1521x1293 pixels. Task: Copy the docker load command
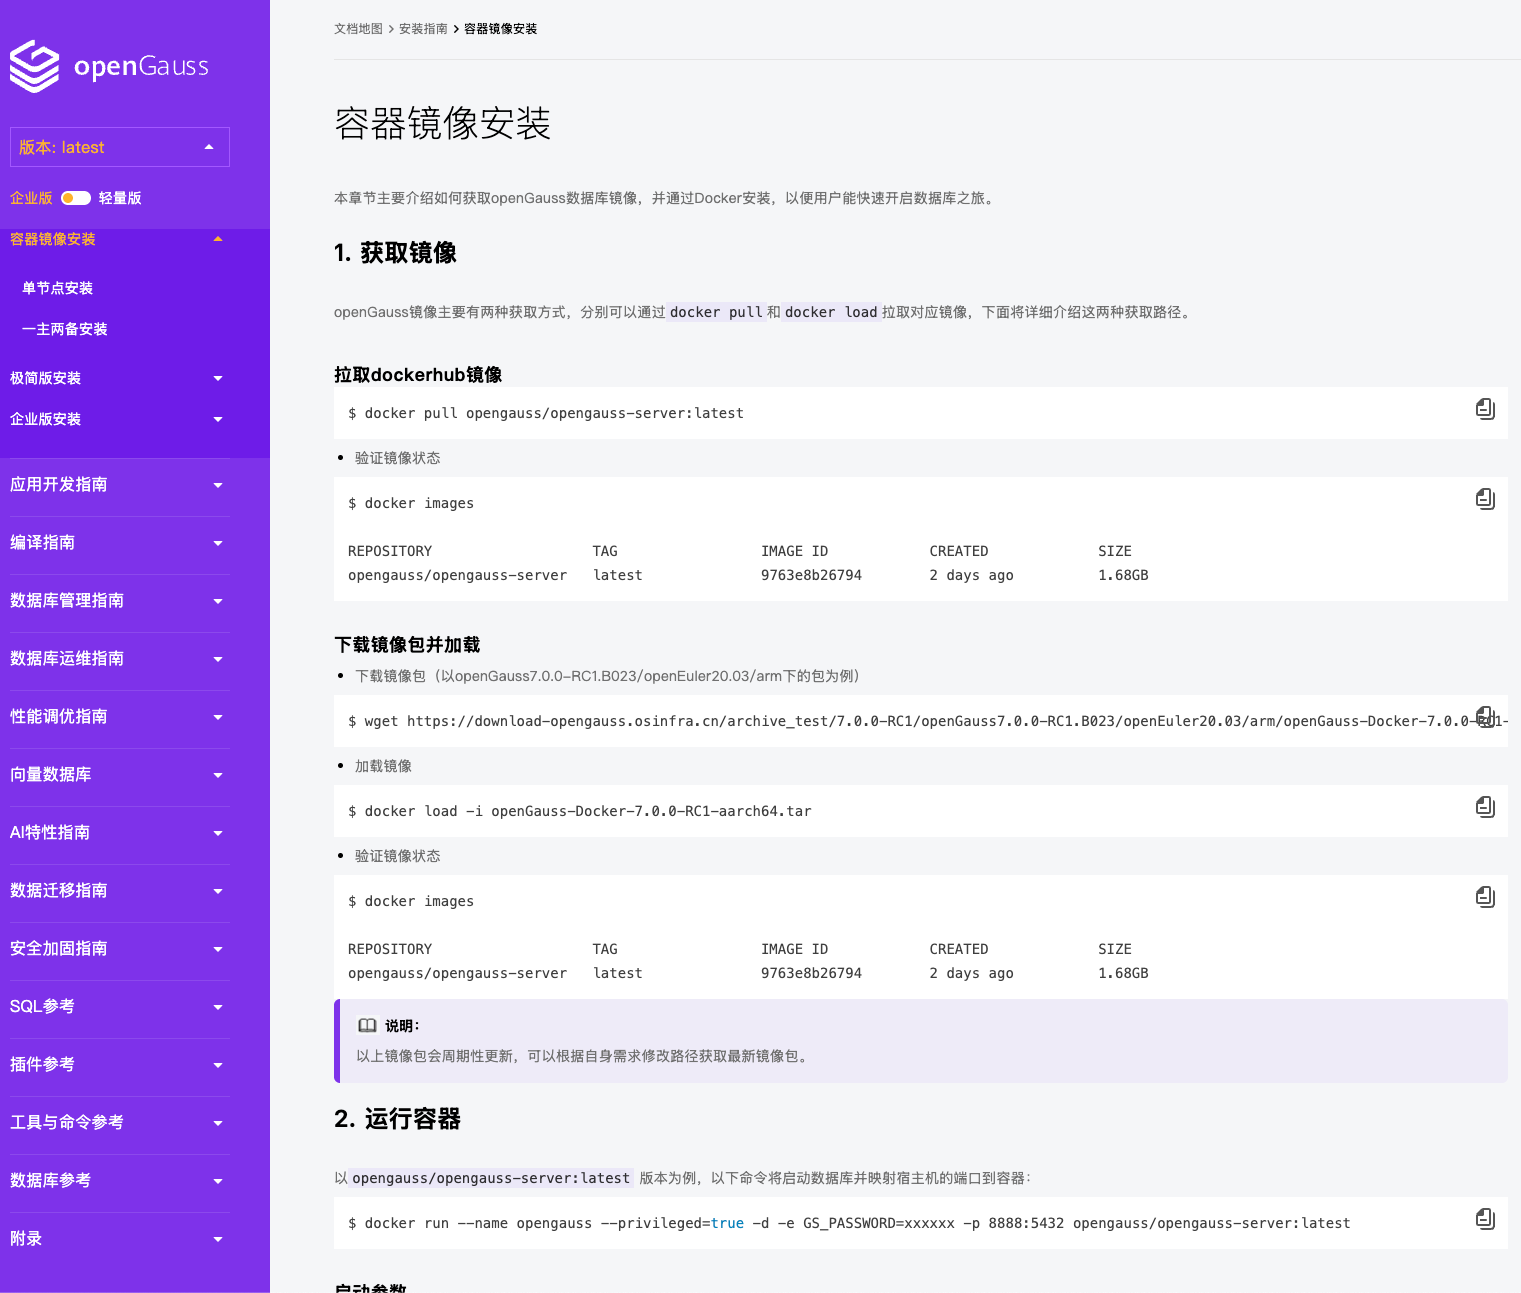(1485, 806)
